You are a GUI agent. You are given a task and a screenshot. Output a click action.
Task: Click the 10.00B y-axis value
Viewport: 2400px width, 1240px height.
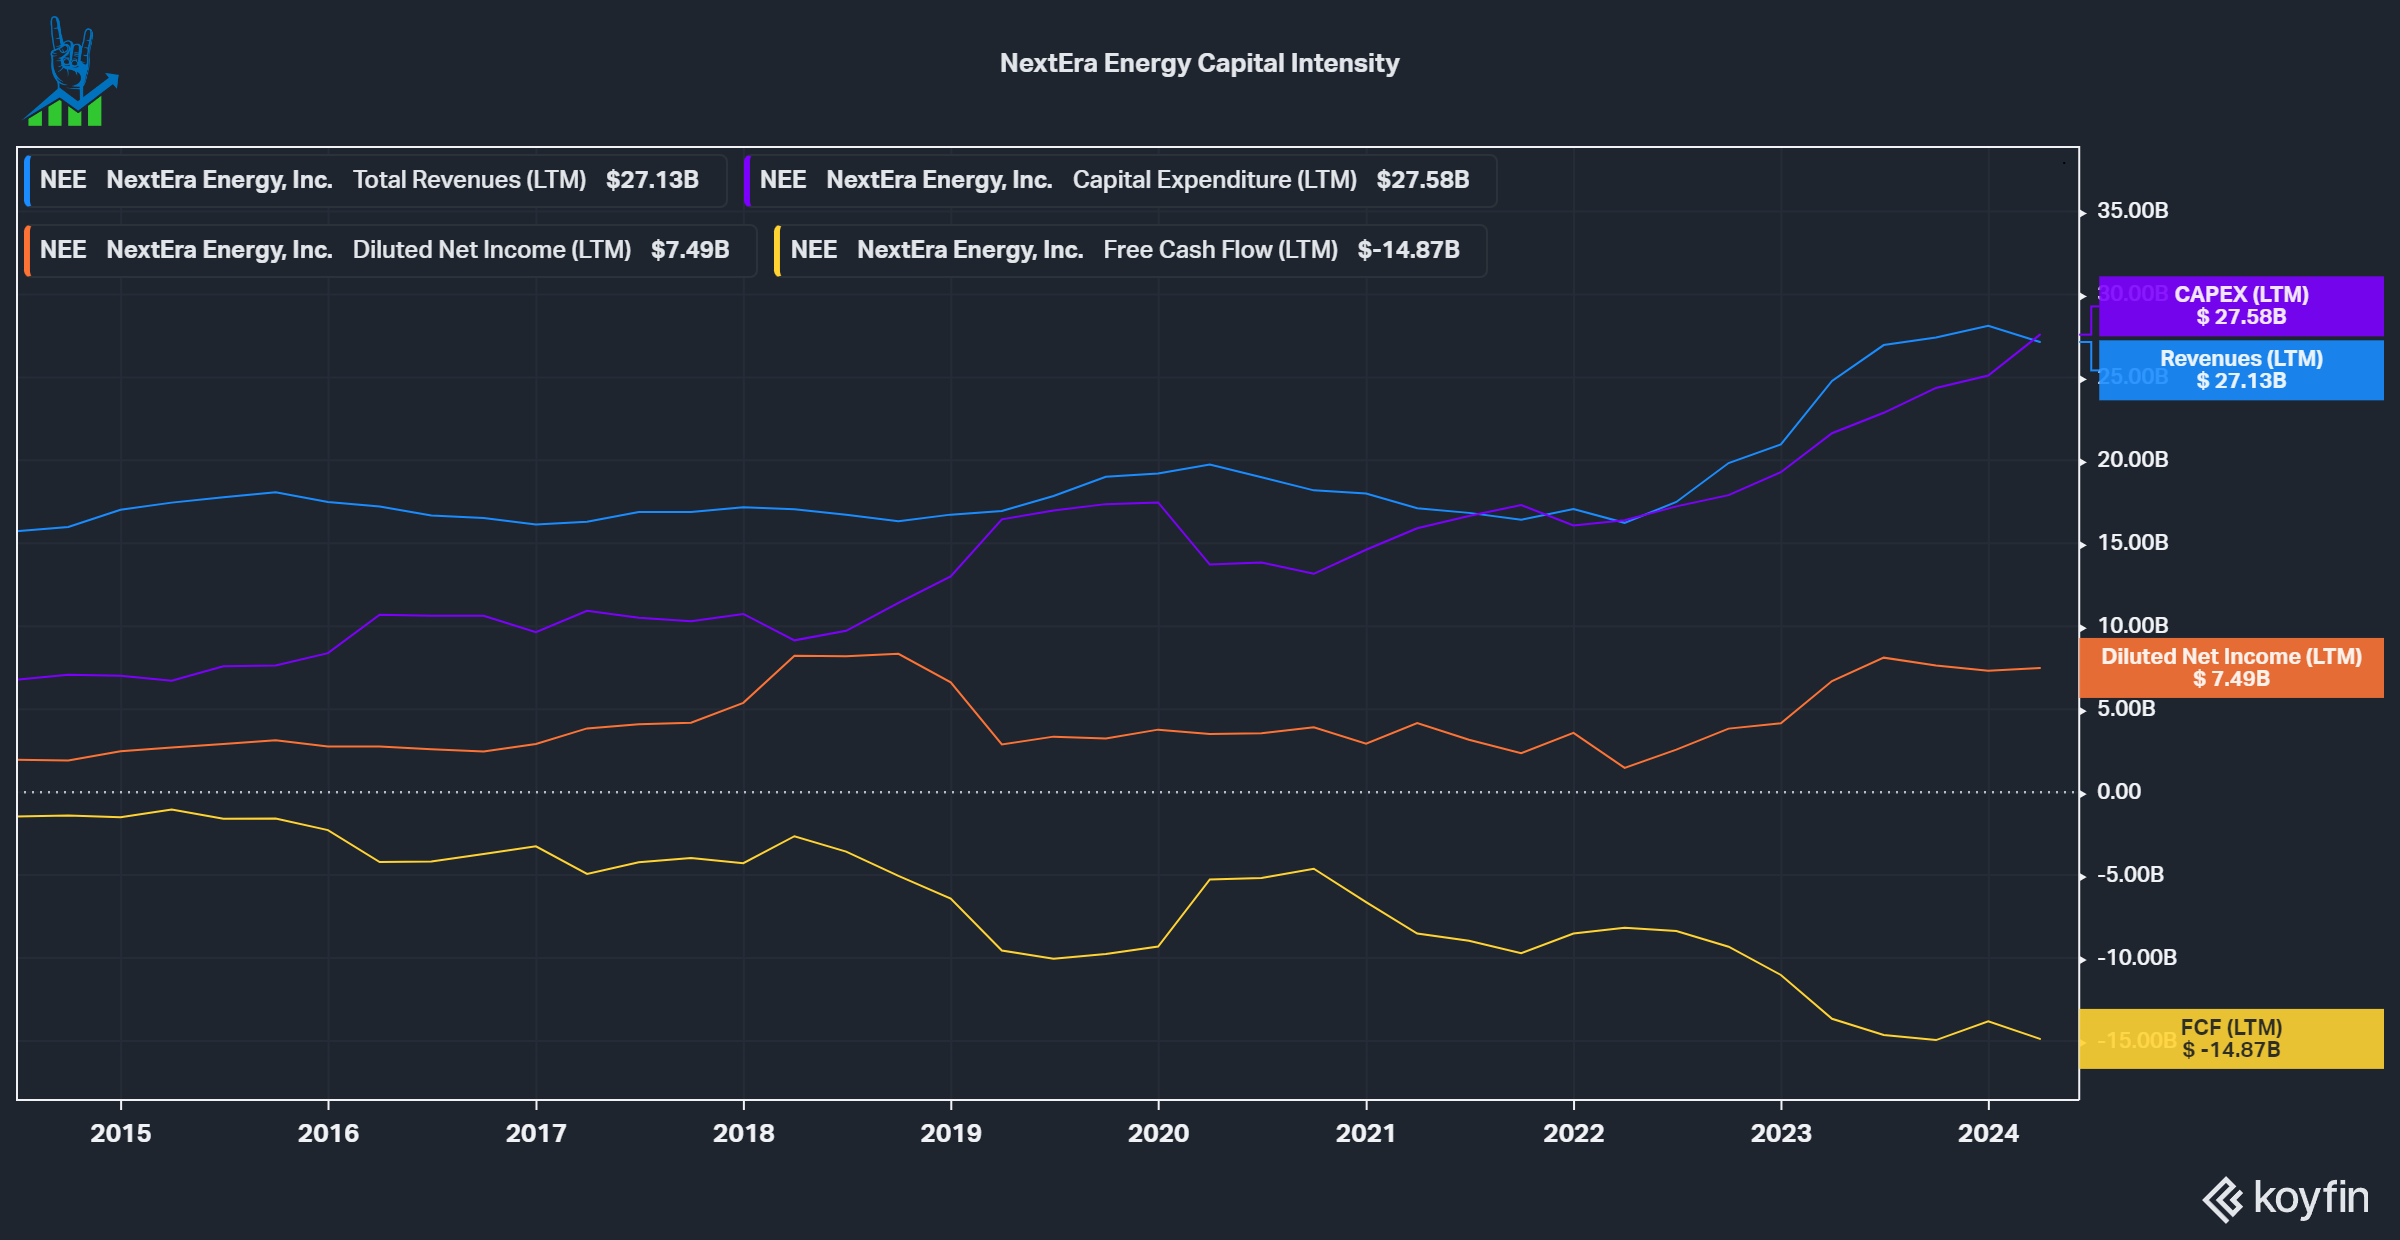point(2132,626)
